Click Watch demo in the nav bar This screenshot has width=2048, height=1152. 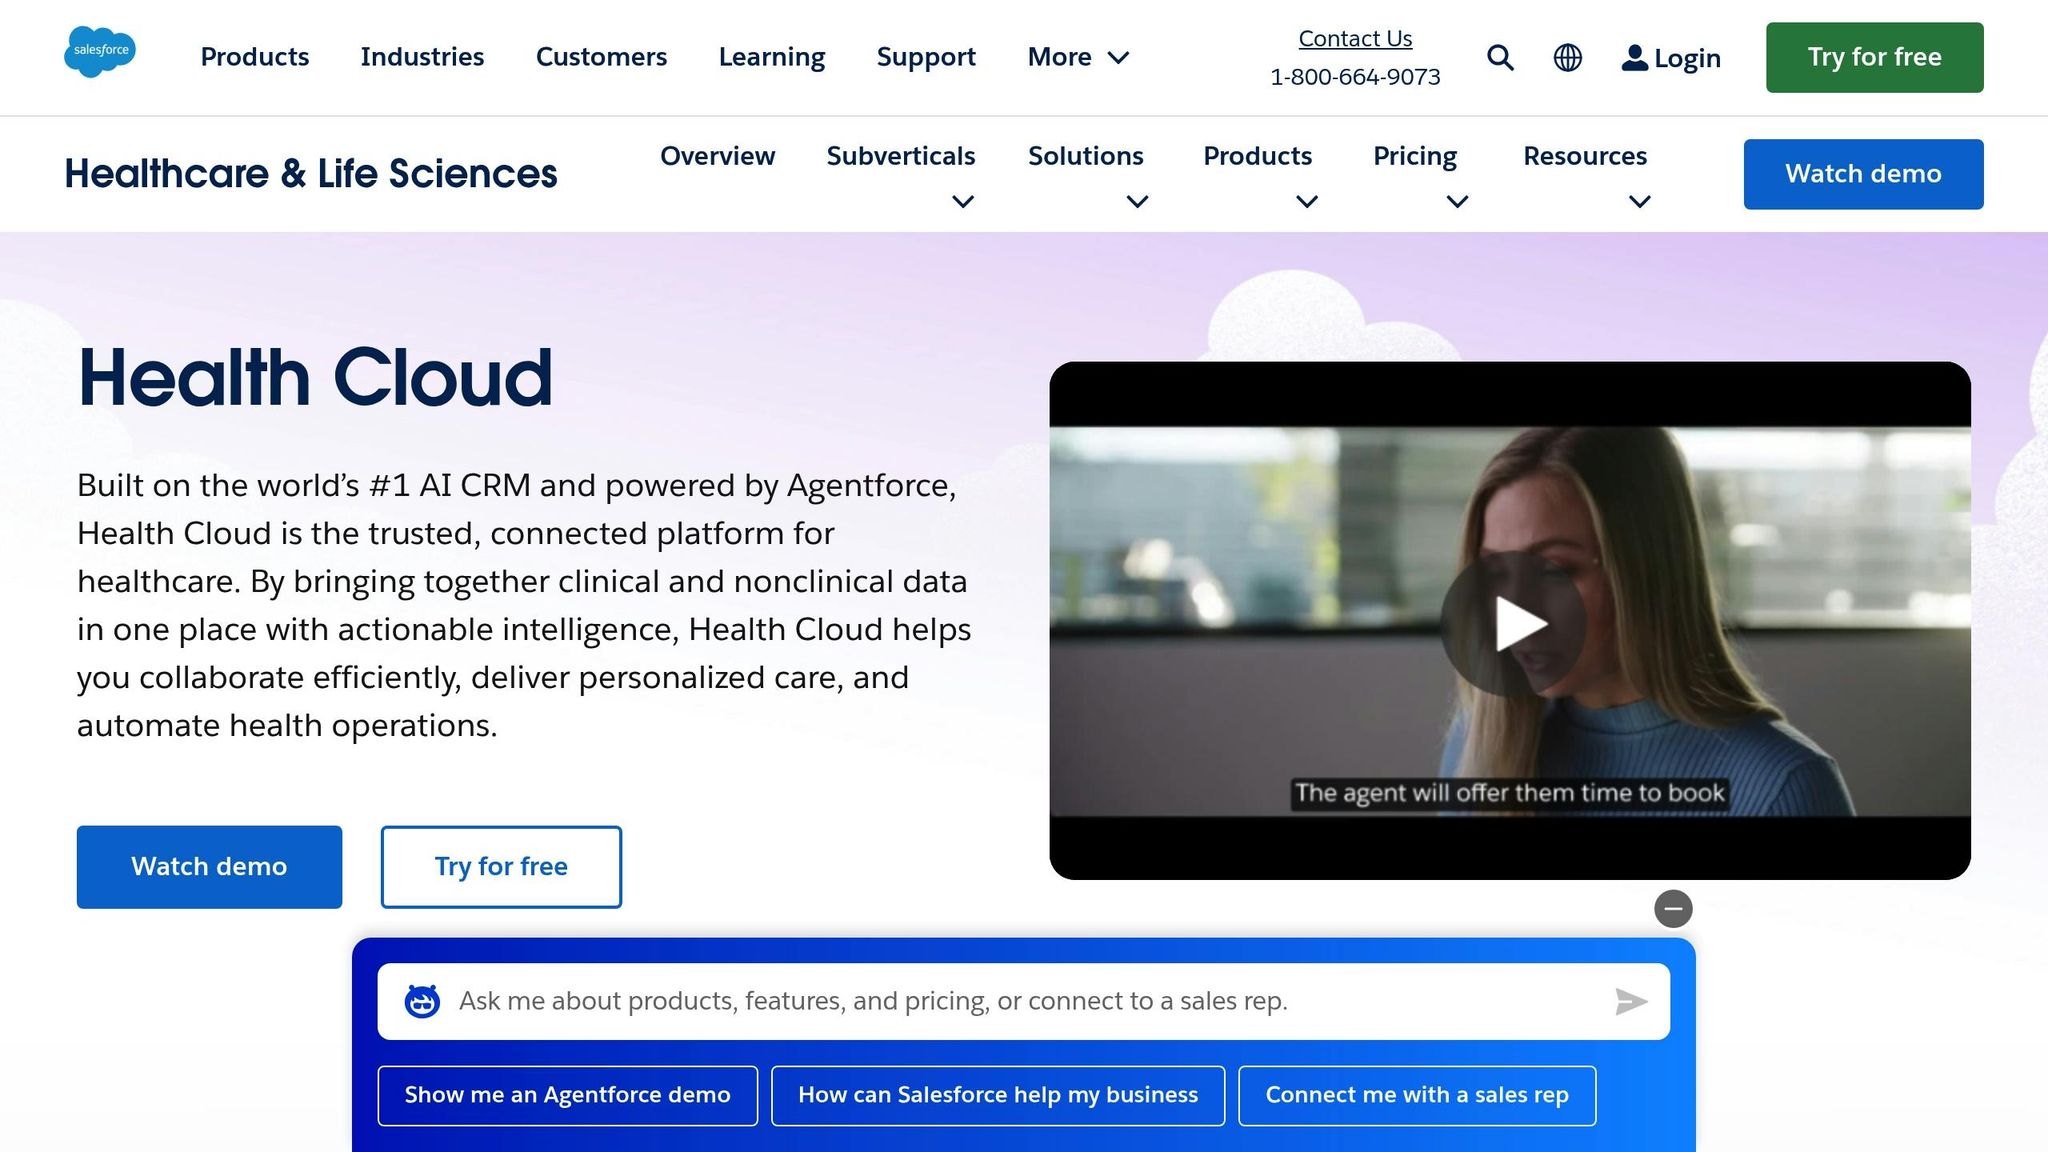tap(1863, 174)
